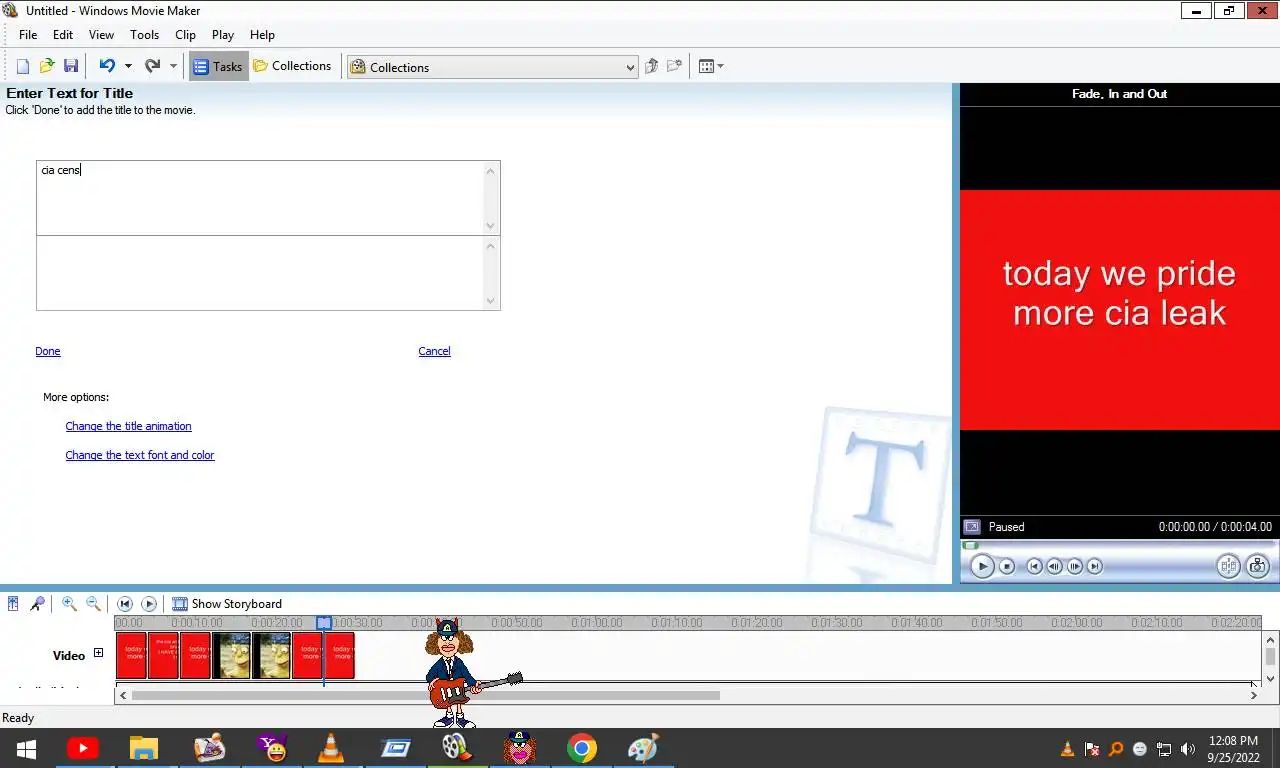Open the Collections combo box

(492, 67)
